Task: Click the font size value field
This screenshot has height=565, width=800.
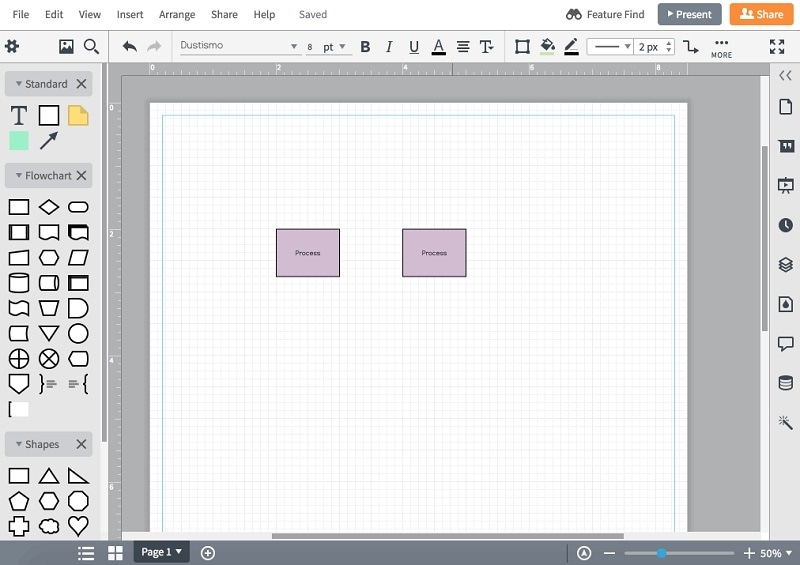Action: click(x=310, y=47)
